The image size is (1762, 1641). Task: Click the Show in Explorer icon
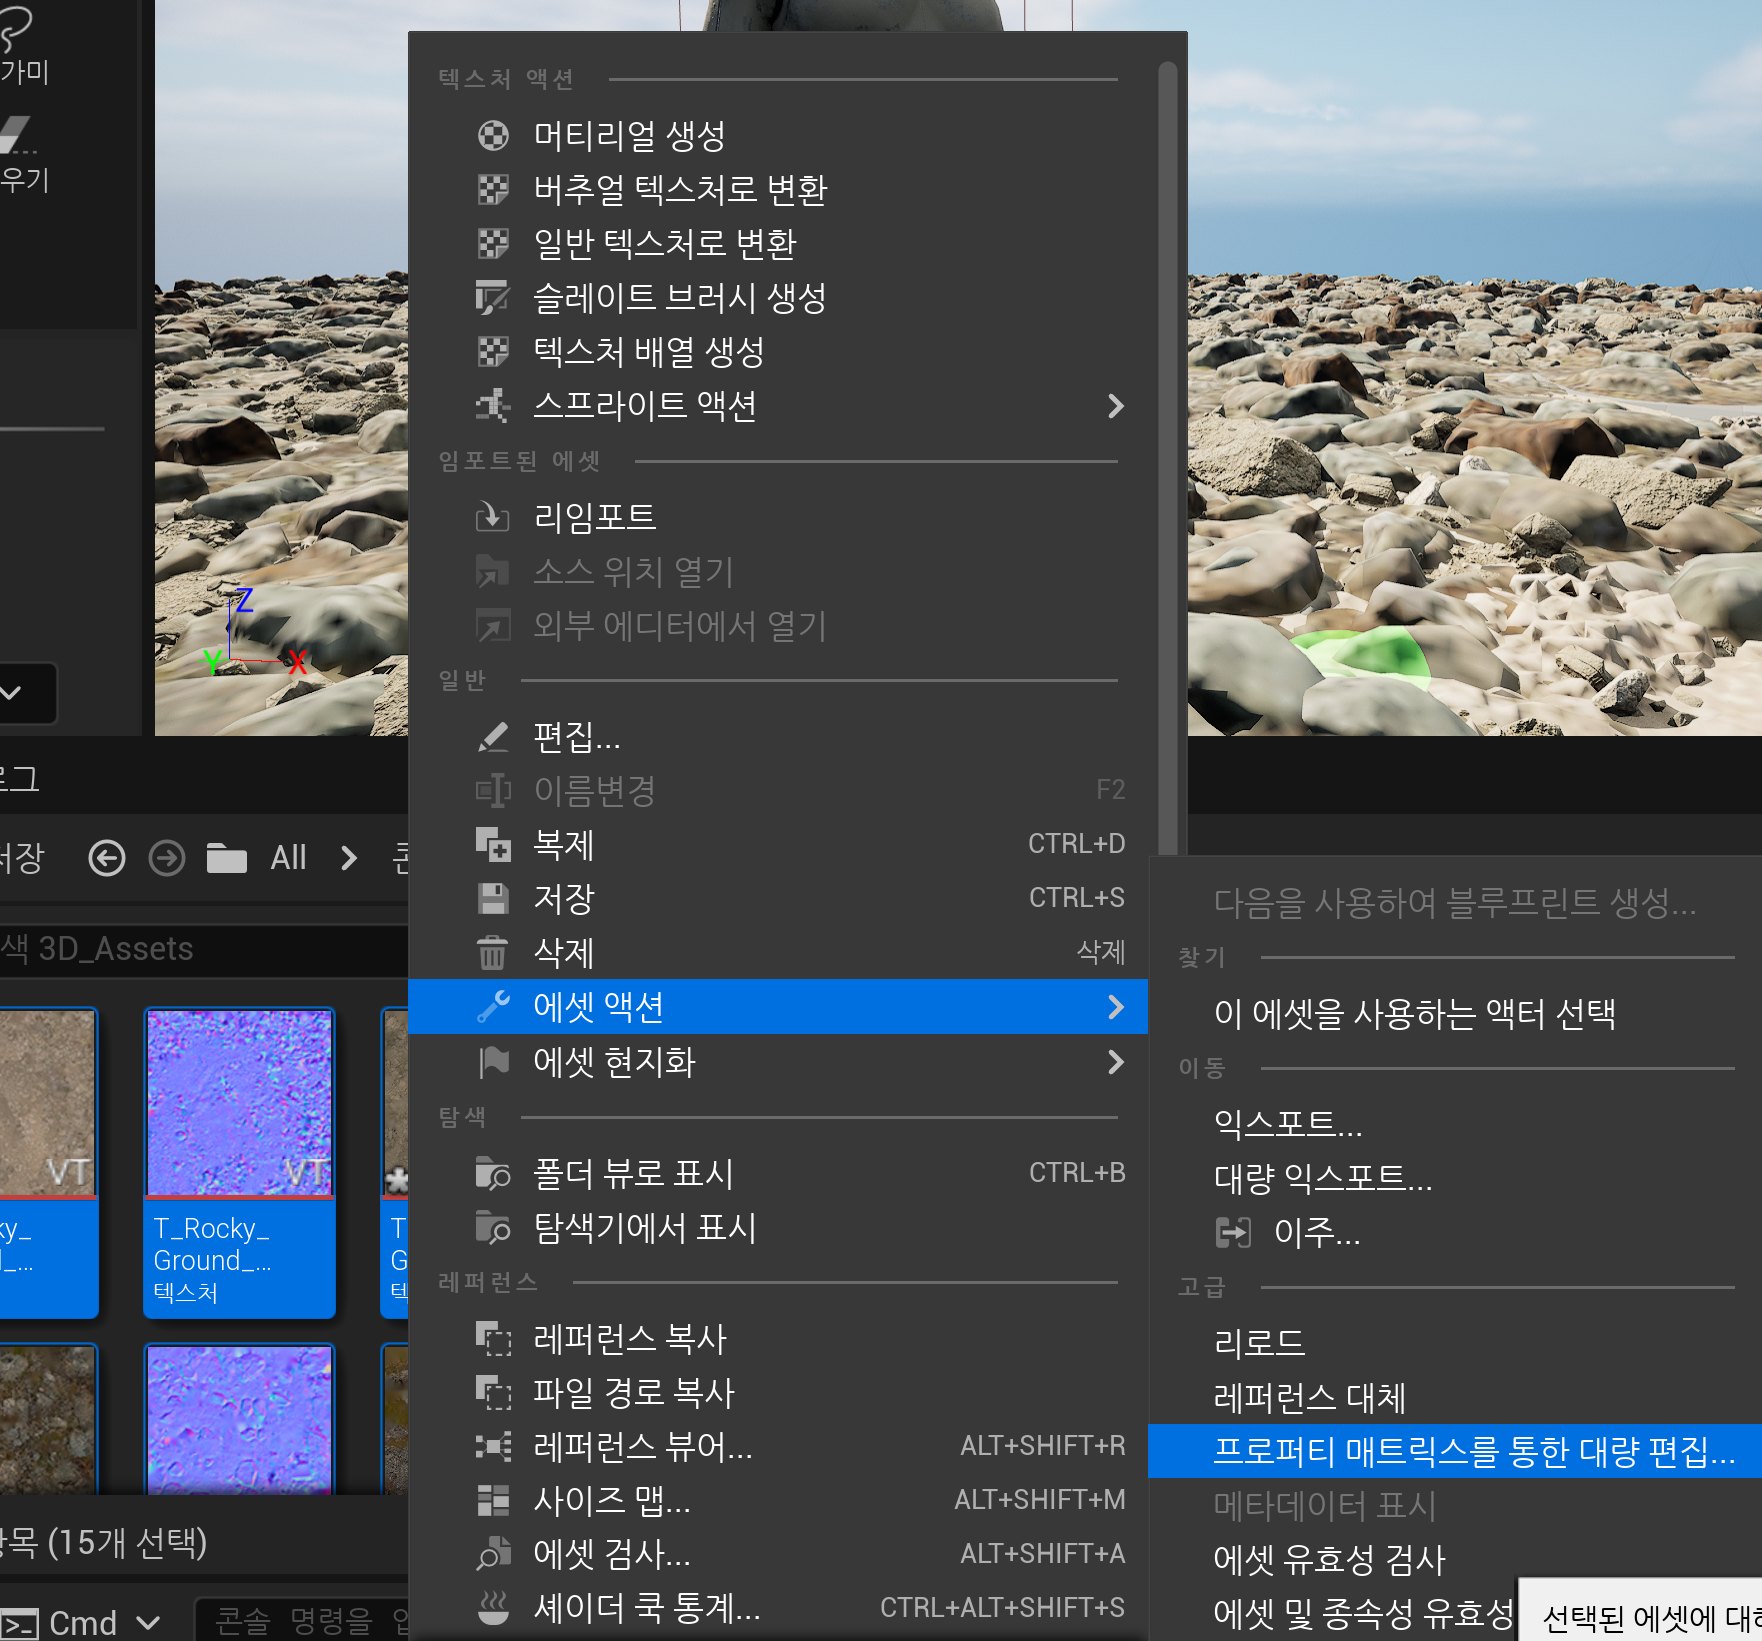pos(493,1227)
